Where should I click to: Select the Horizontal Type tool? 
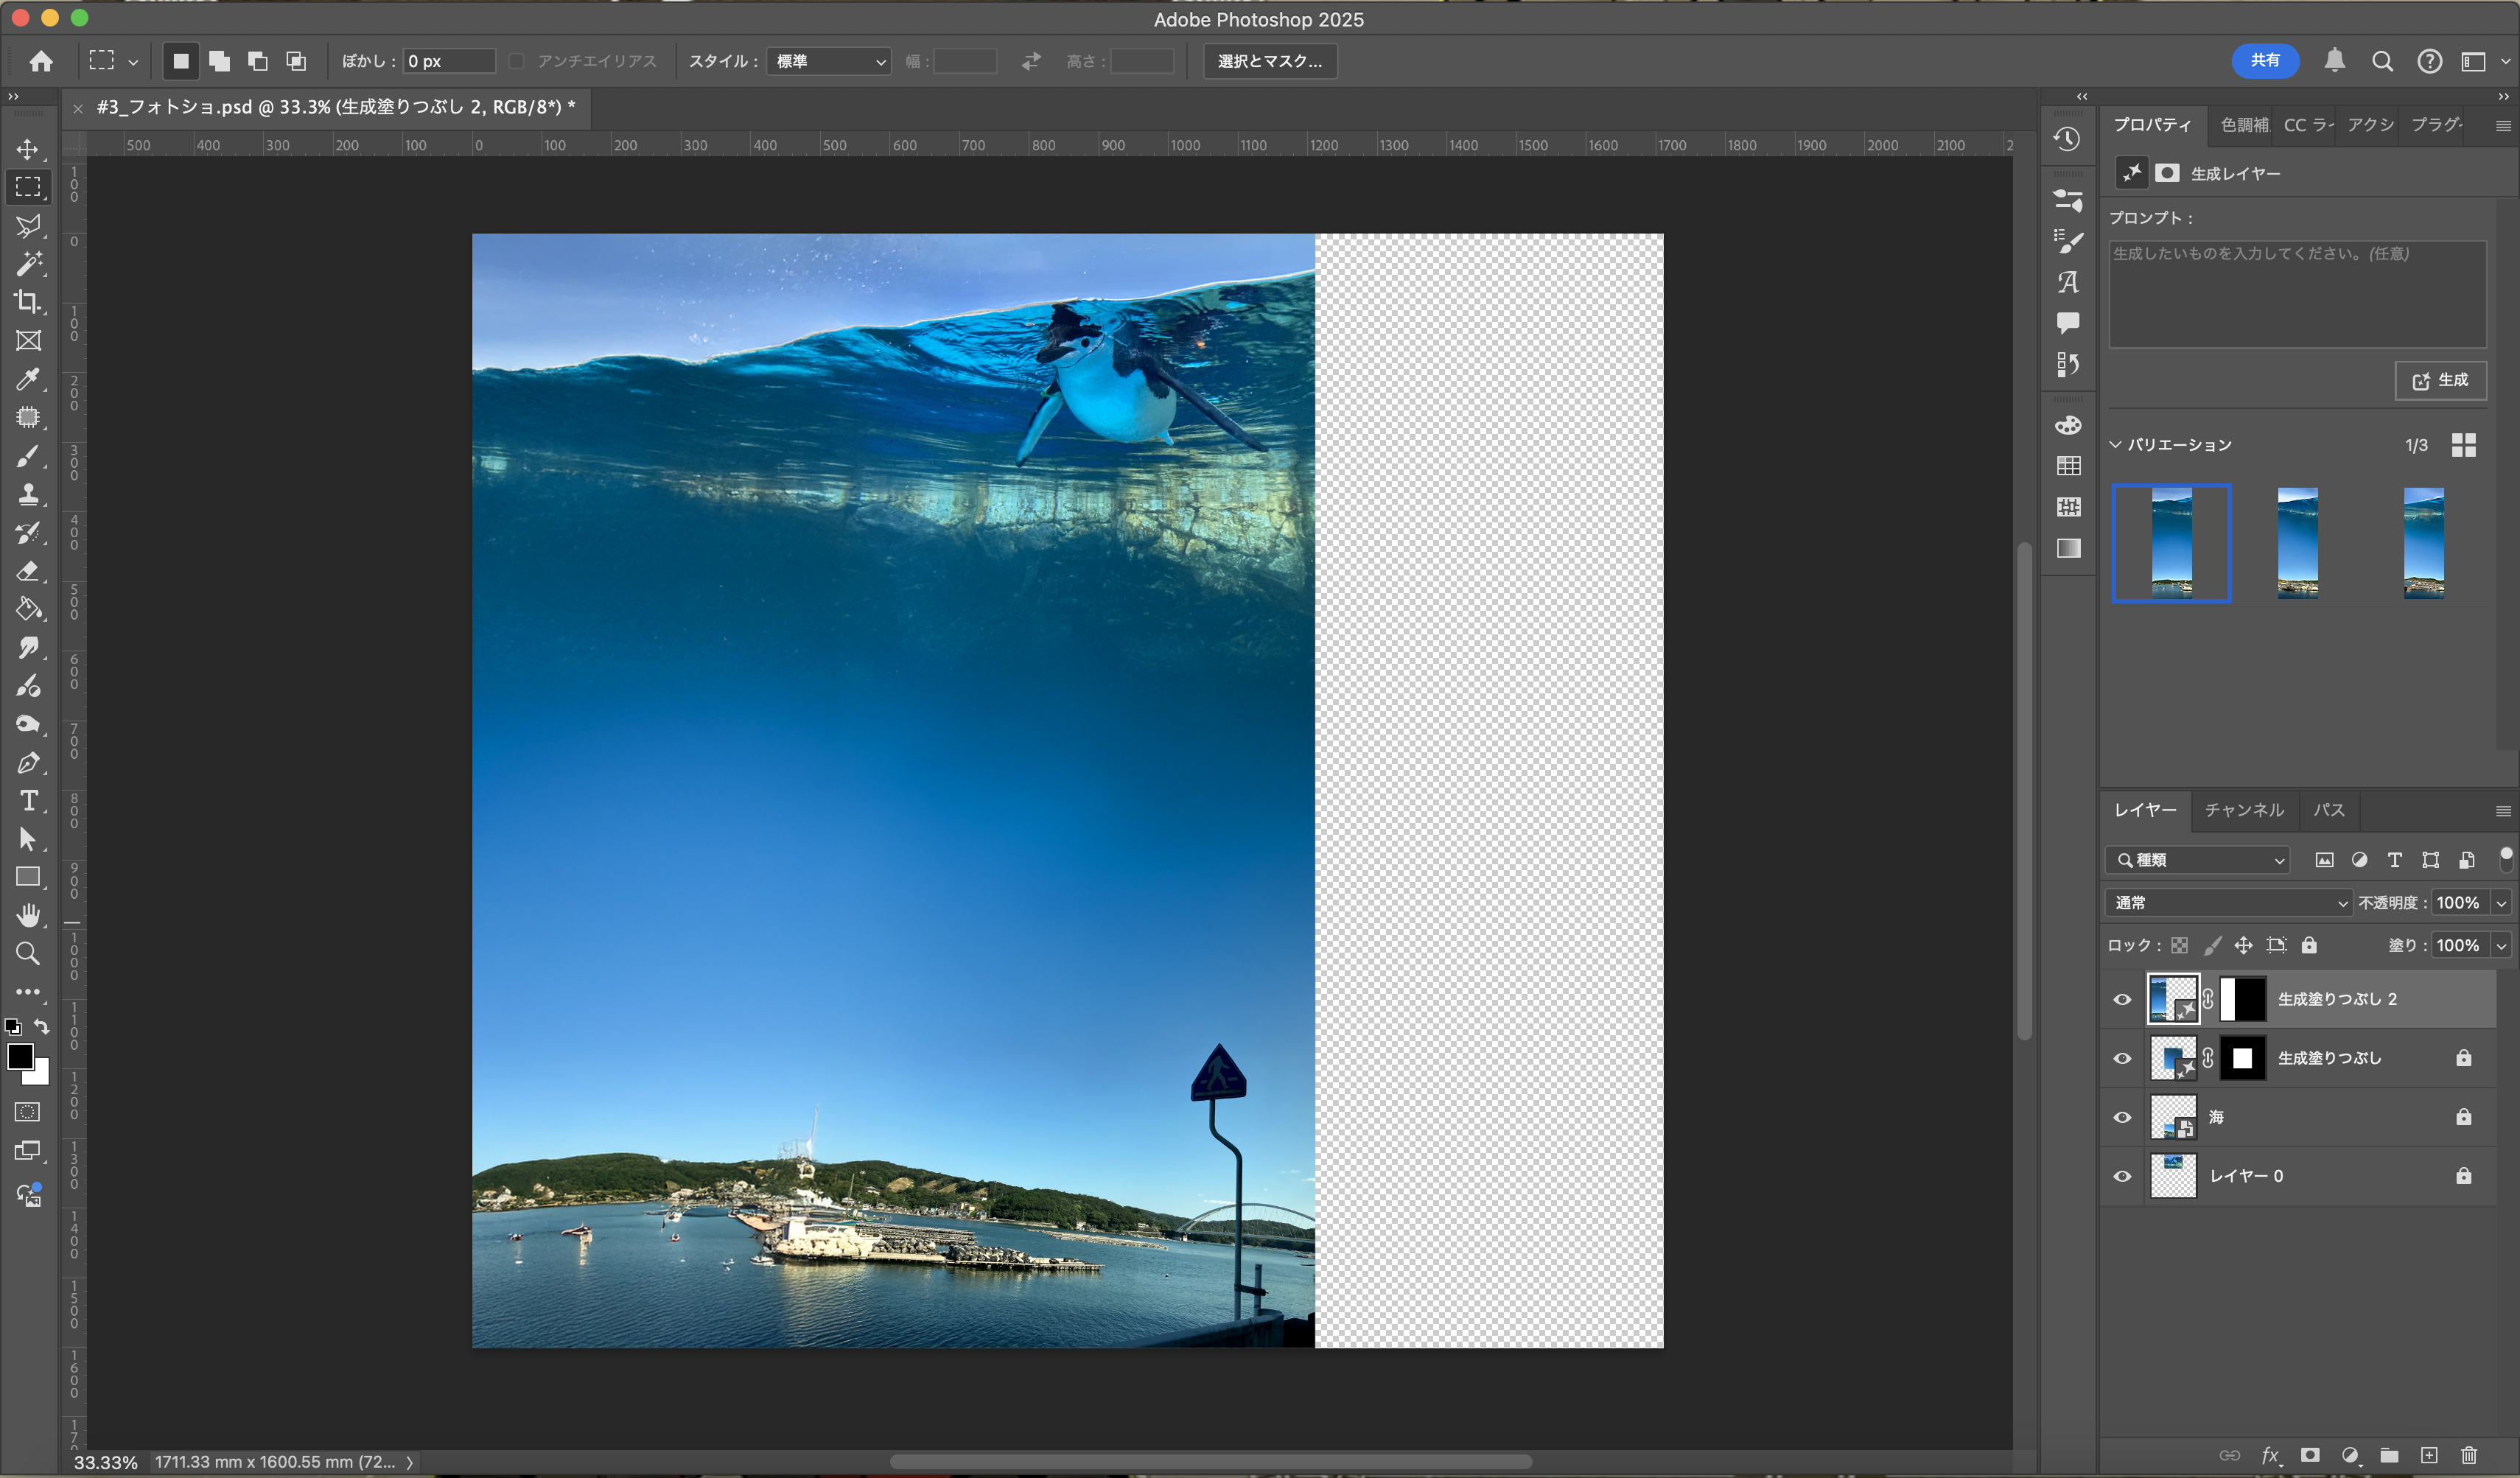click(28, 801)
